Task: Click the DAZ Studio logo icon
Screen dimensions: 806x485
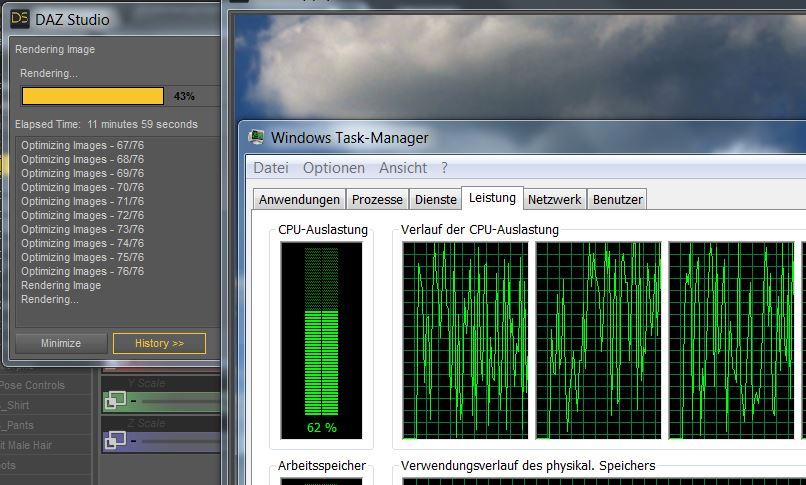Action: coord(20,19)
